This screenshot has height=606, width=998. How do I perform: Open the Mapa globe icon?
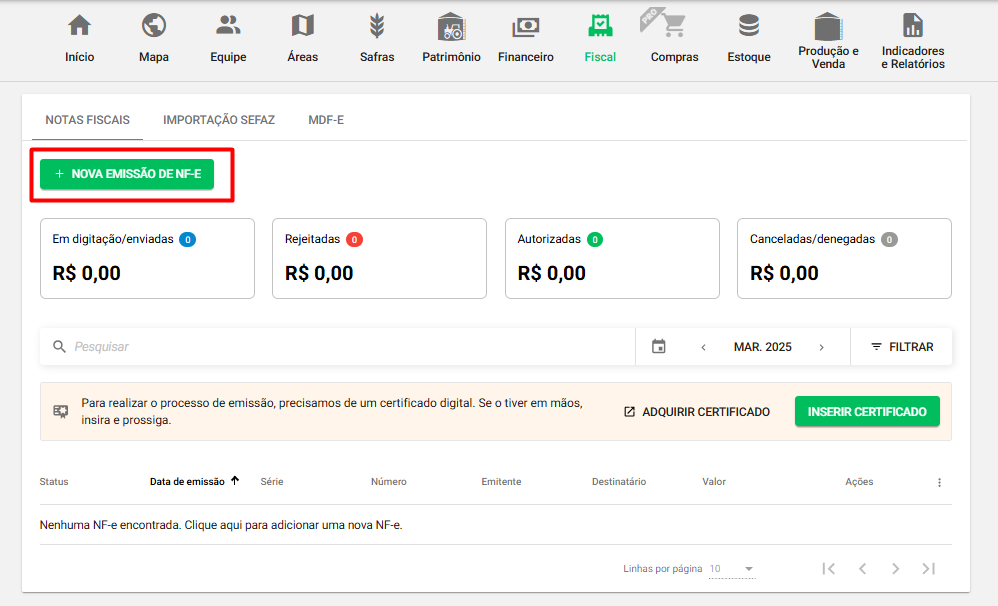(x=153, y=26)
